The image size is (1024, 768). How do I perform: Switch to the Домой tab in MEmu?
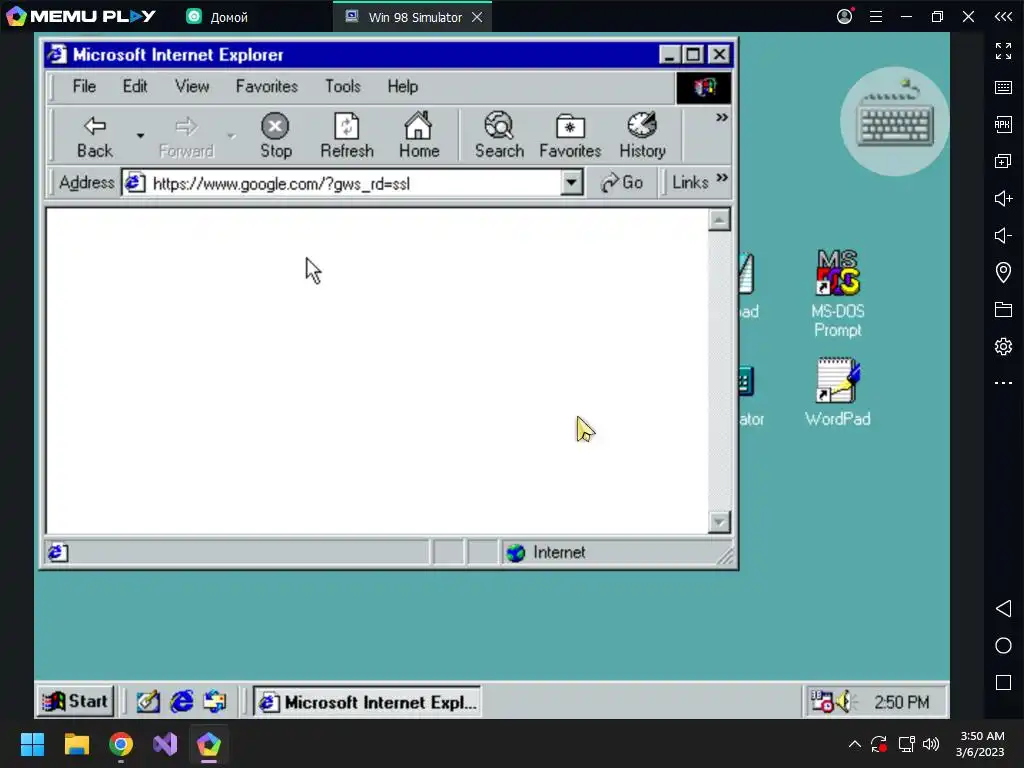[x=217, y=17]
